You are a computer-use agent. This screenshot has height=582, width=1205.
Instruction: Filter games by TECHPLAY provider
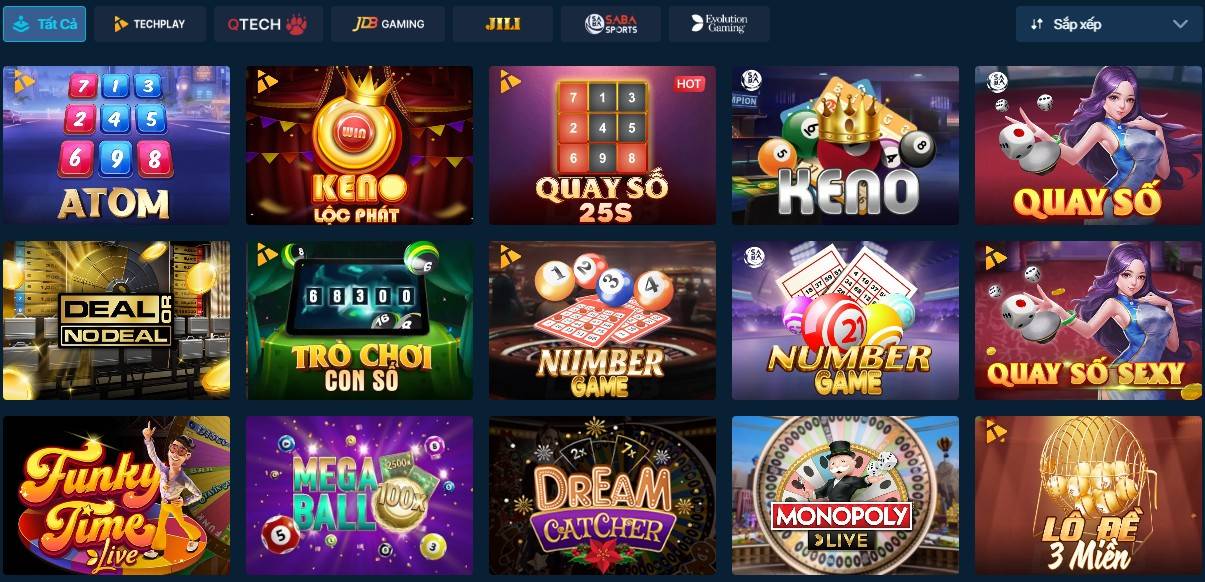[150, 24]
